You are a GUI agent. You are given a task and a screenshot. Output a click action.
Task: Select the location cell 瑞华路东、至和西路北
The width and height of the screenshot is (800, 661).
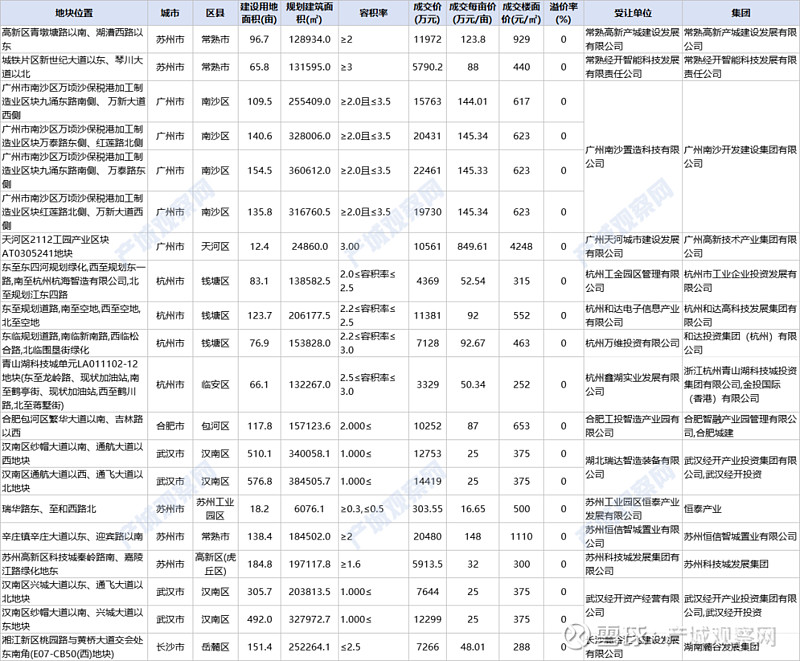coord(74,509)
